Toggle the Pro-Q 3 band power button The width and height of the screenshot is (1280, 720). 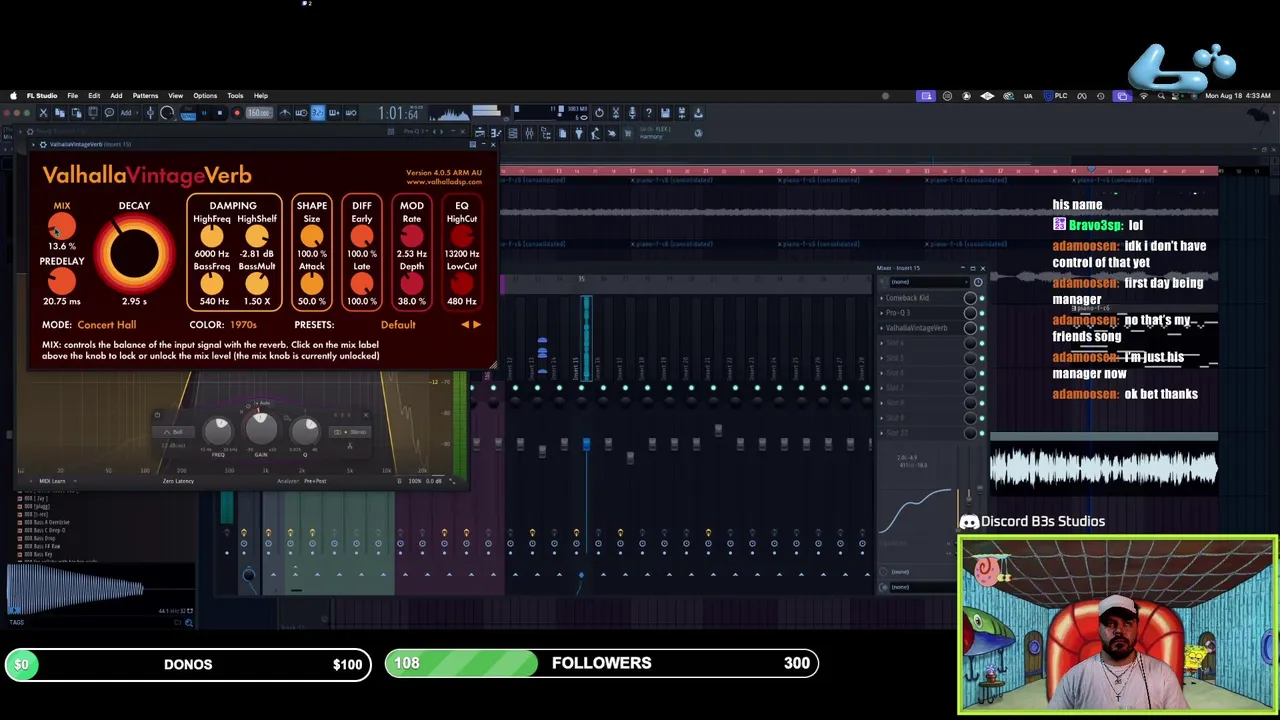click(x=157, y=415)
